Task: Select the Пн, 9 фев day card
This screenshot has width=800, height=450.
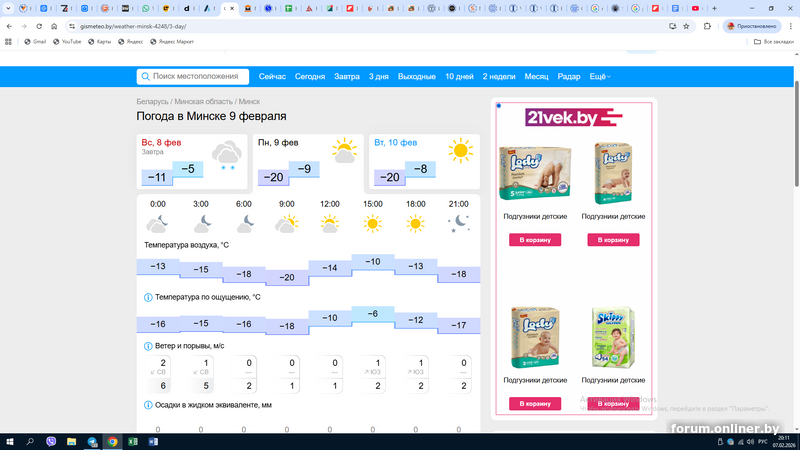Action: click(x=308, y=161)
